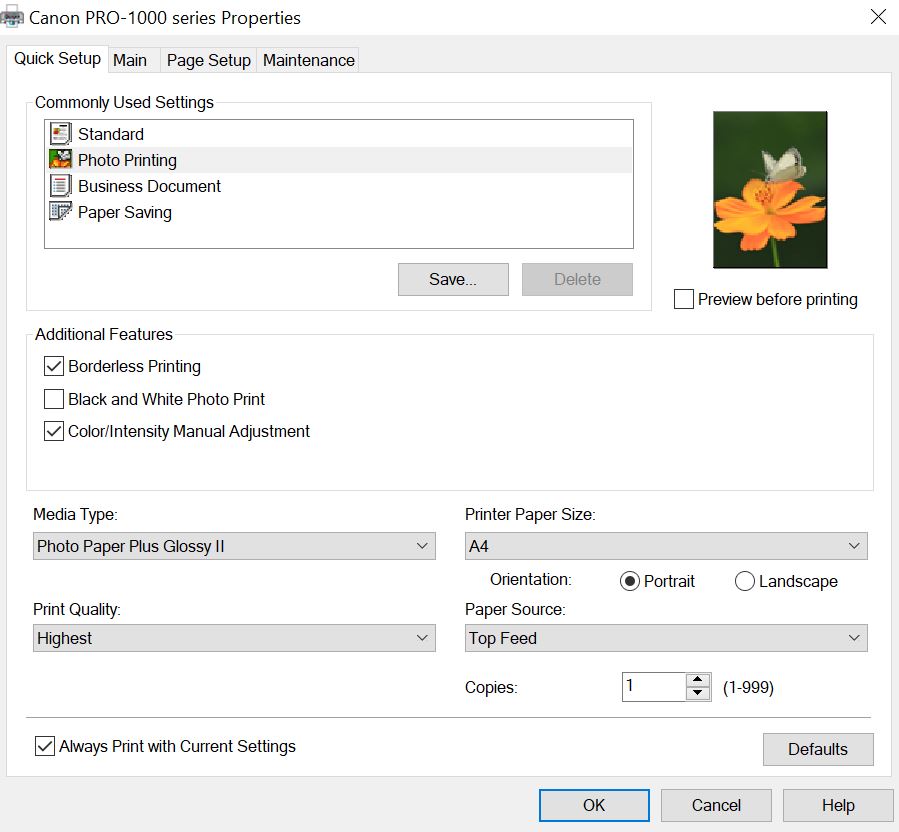Select Landscape orientation

click(x=745, y=581)
